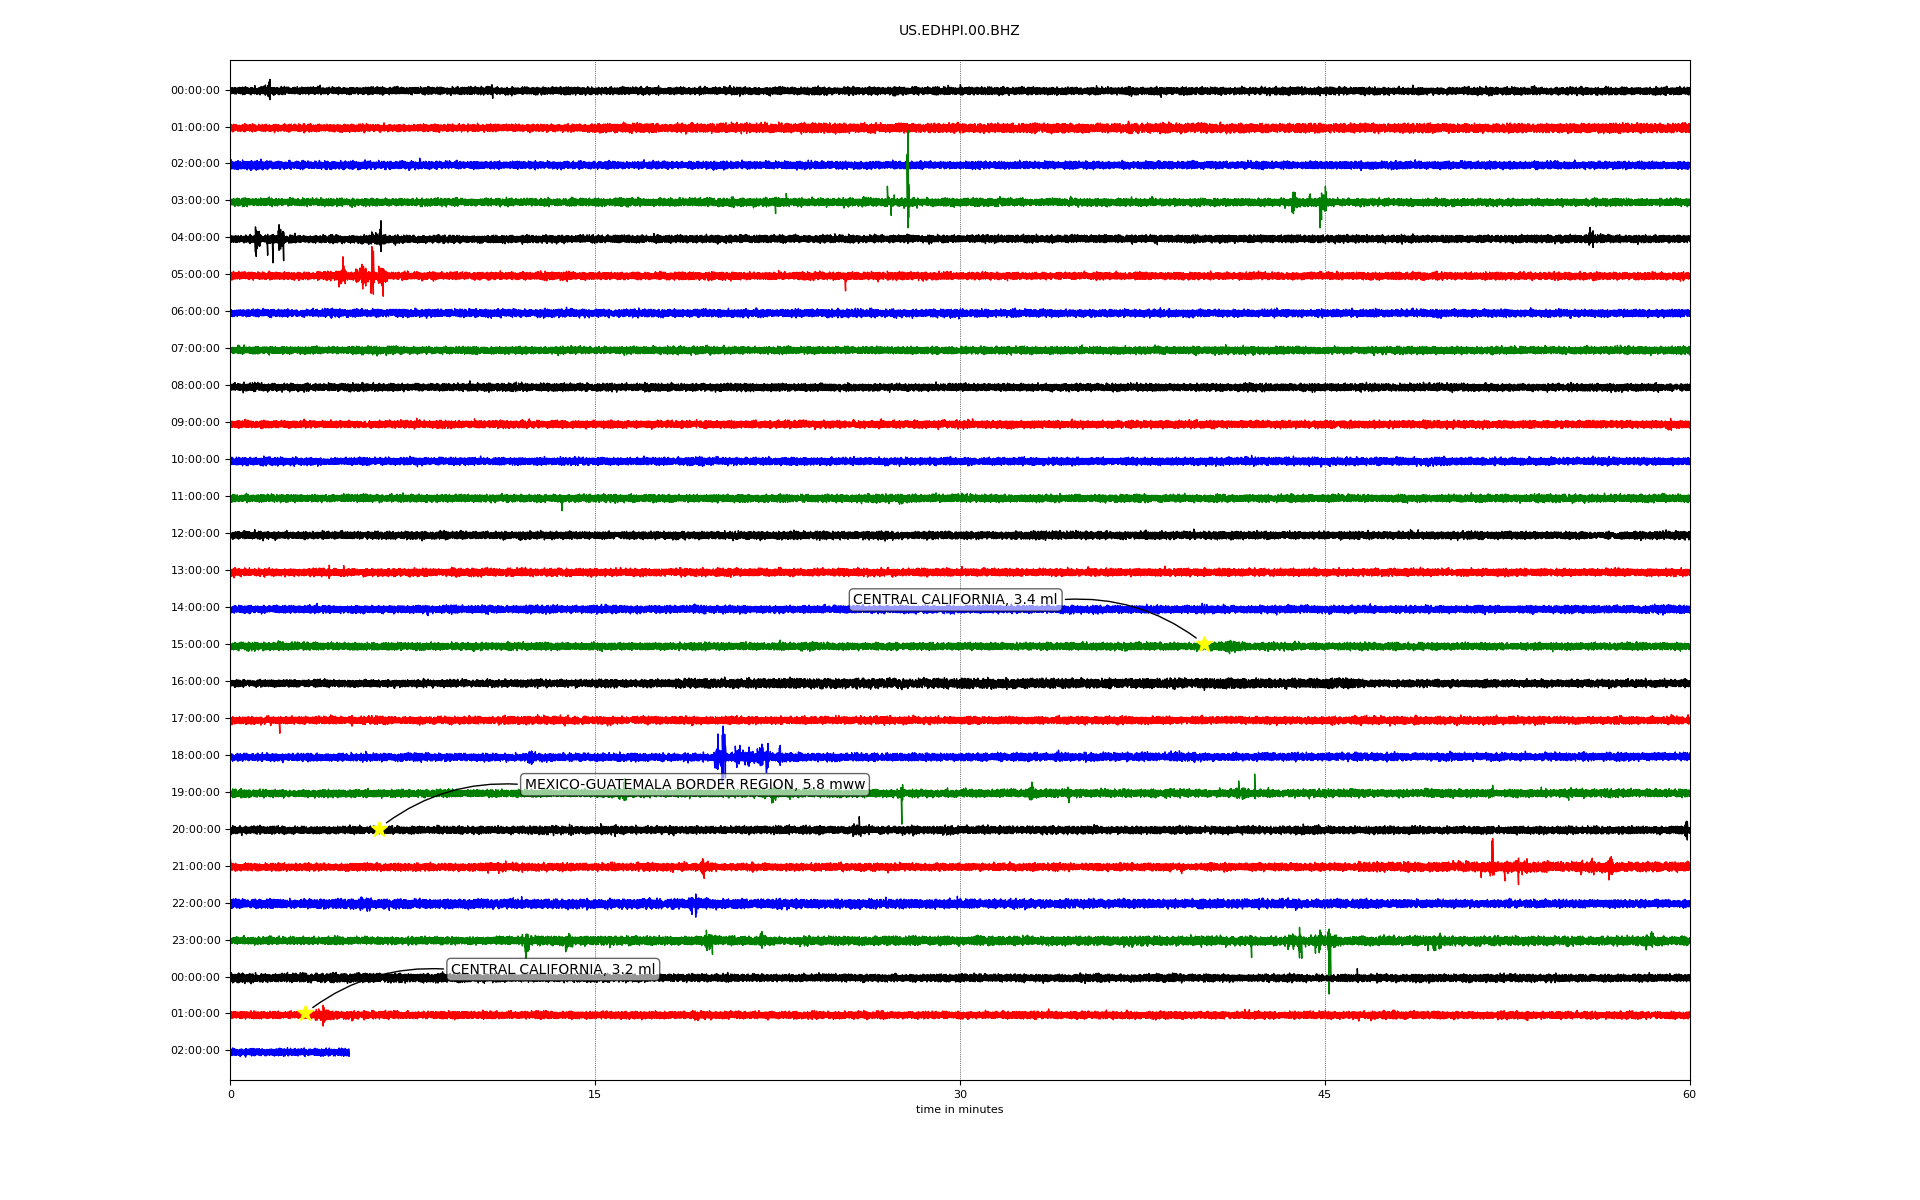Click the 45 tick label on x-axis

(1325, 1094)
